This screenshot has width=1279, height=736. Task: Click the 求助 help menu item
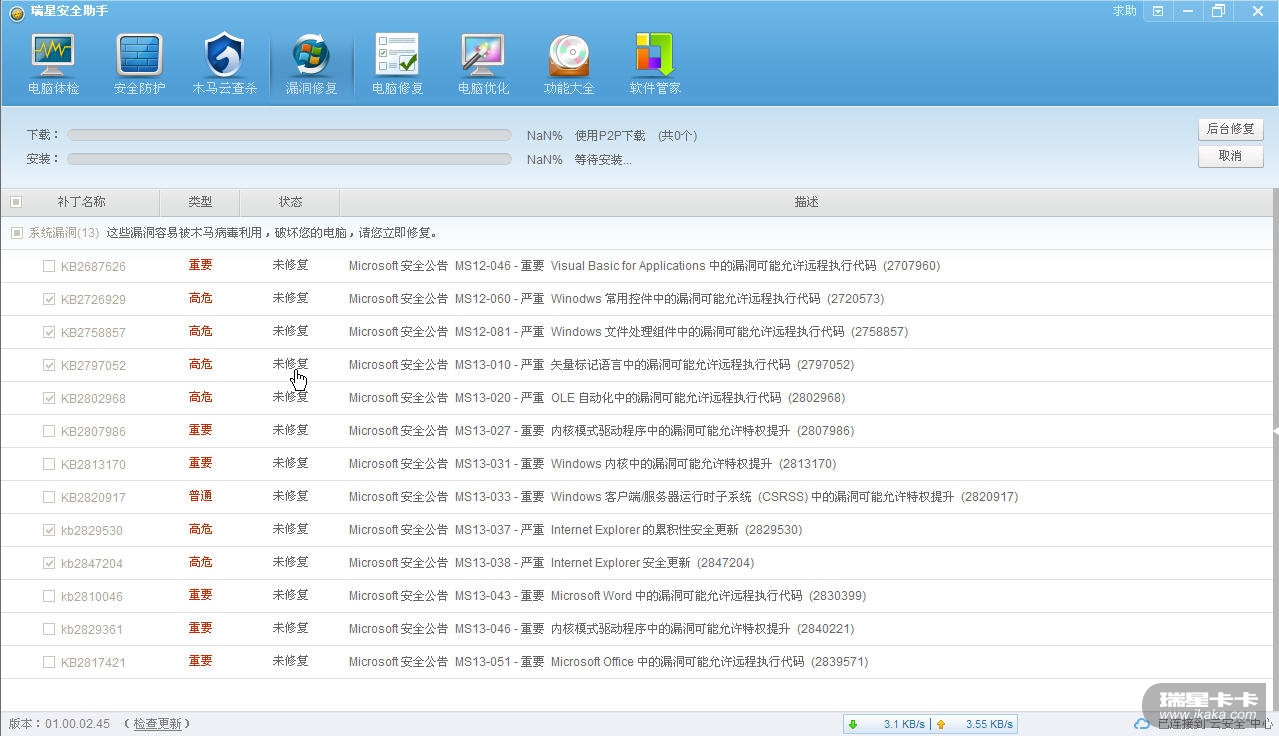(x=1124, y=11)
